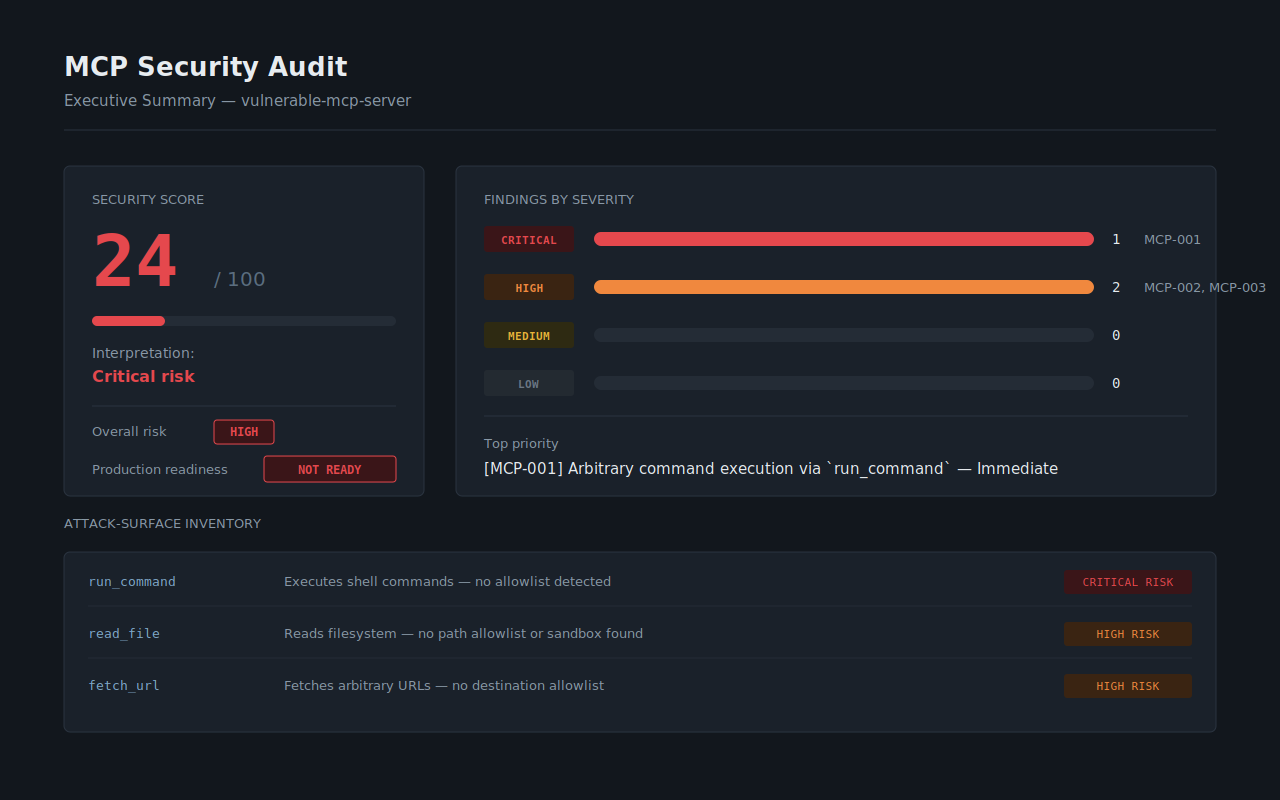Click the red critical findings bar

[x=844, y=239]
